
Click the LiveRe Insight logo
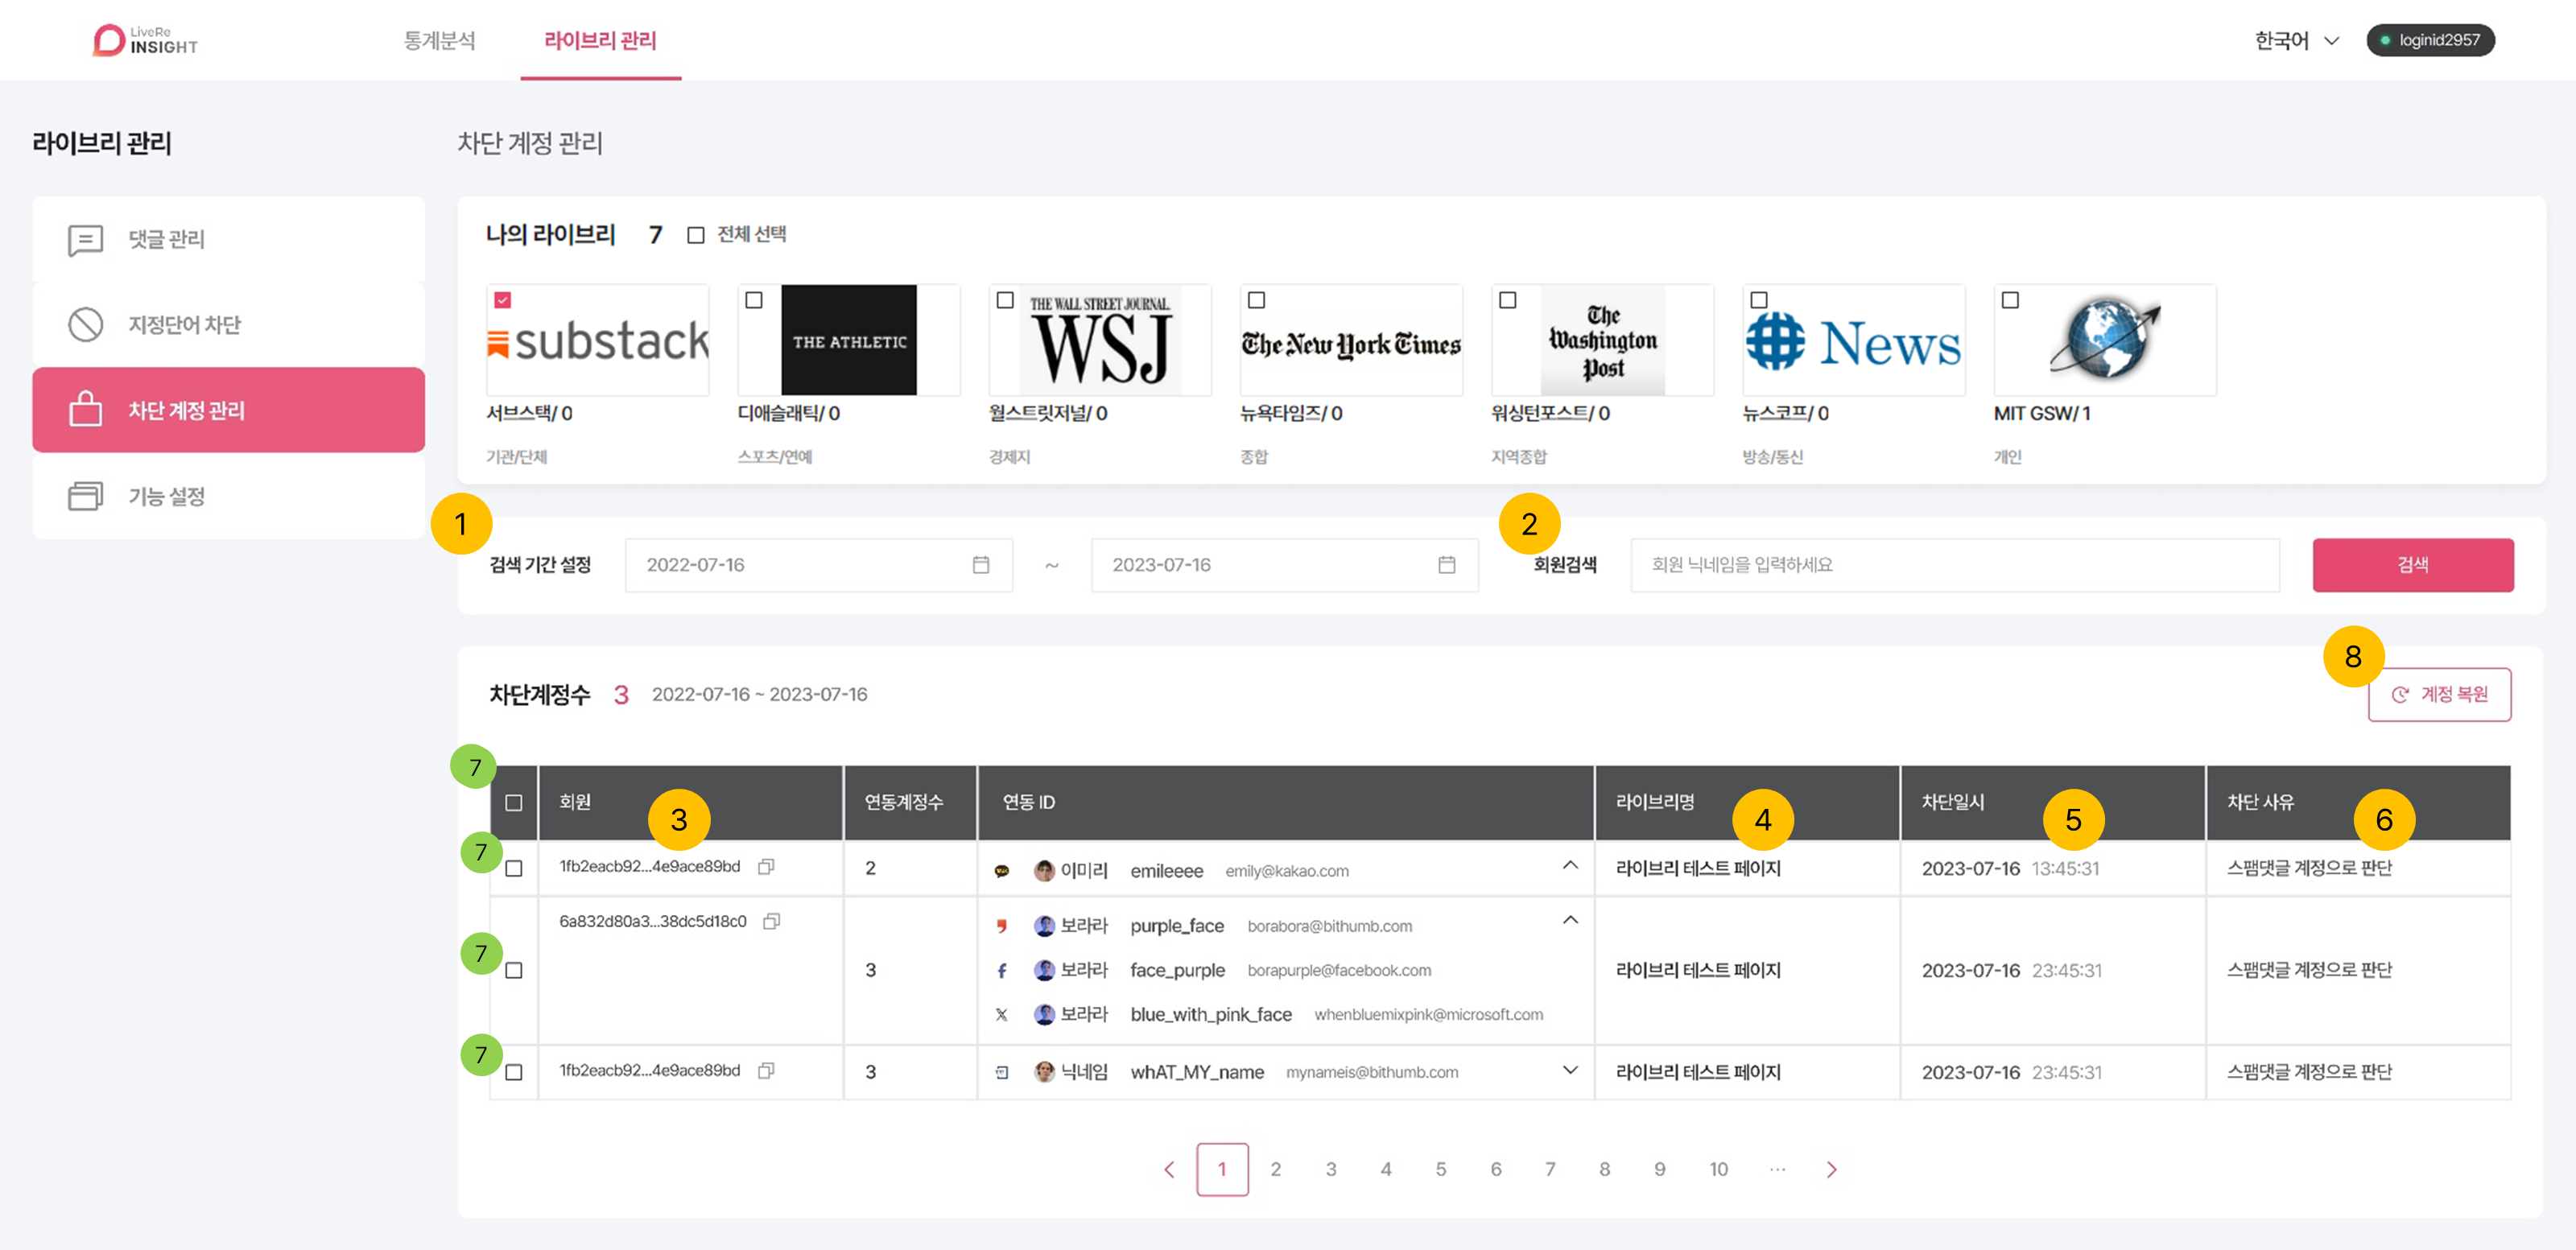145,40
